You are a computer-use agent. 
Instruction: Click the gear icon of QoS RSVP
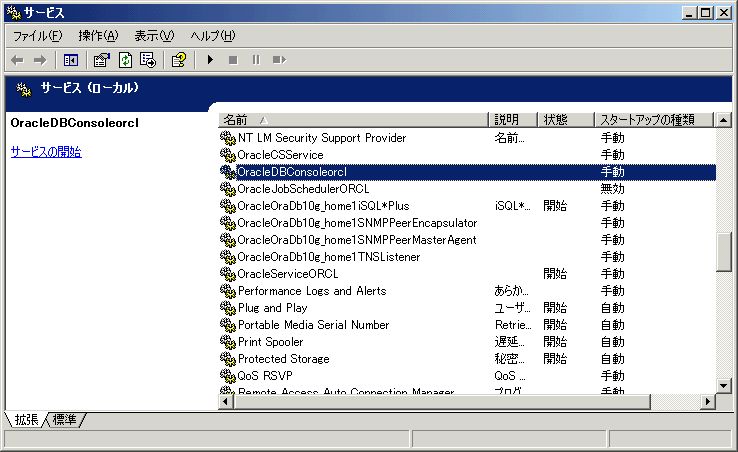pyautogui.click(x=228, y=376)
